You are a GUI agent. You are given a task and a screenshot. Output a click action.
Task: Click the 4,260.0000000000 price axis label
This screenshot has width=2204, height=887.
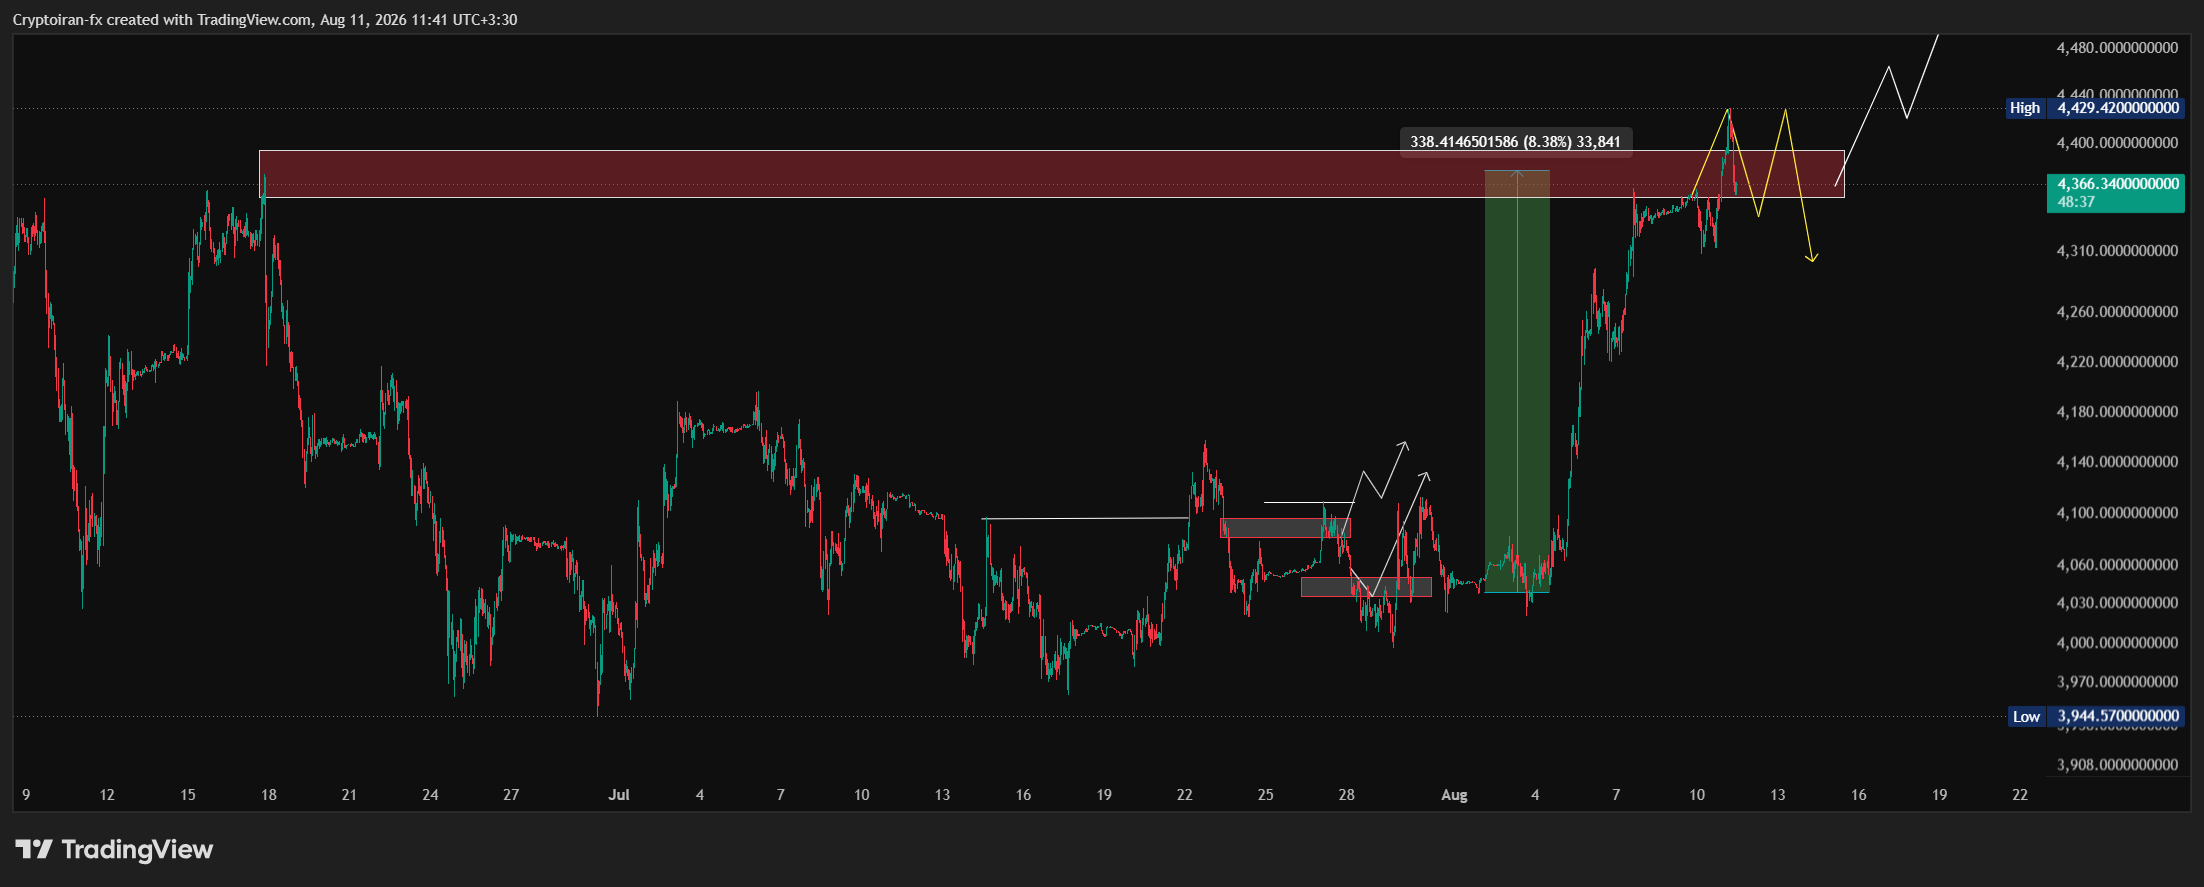[x=2117, y=312]
